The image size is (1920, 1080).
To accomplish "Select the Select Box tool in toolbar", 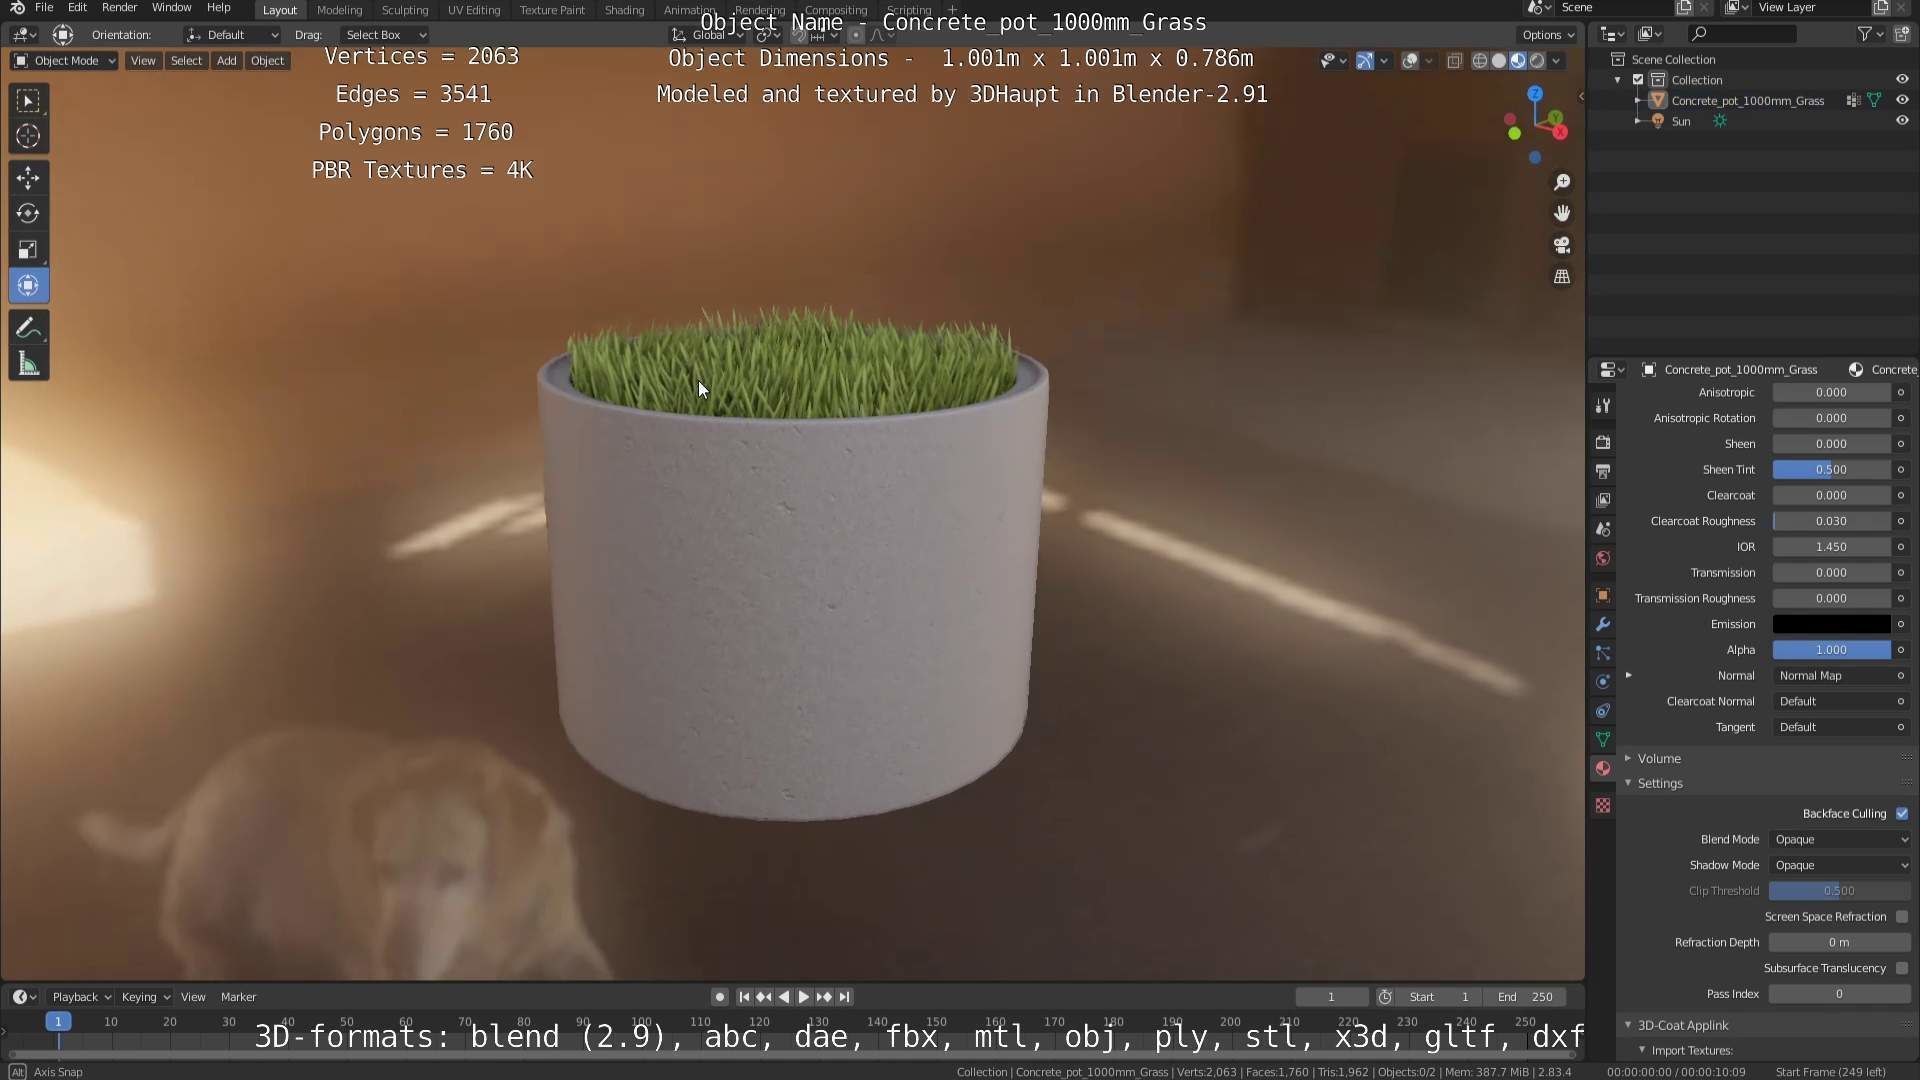I will point(28,100).
